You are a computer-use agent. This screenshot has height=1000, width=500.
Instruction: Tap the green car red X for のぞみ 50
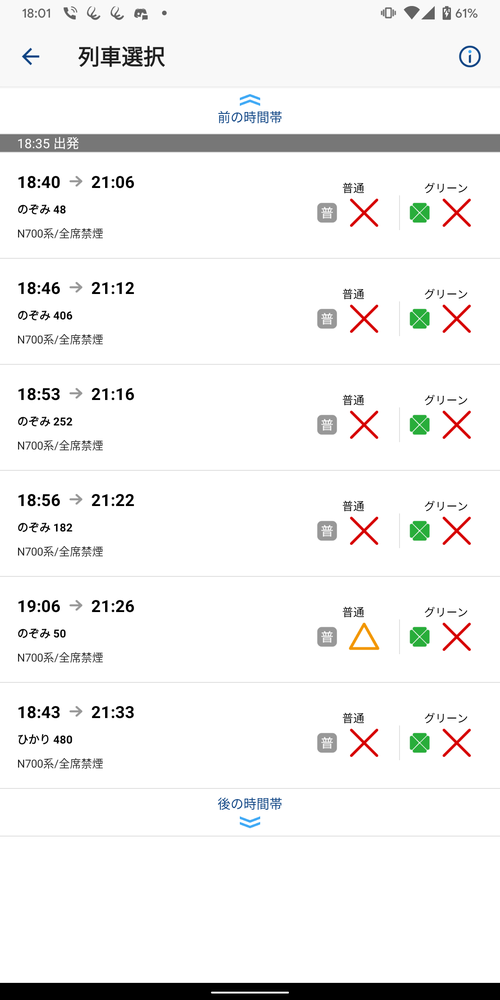coord(457,636)
